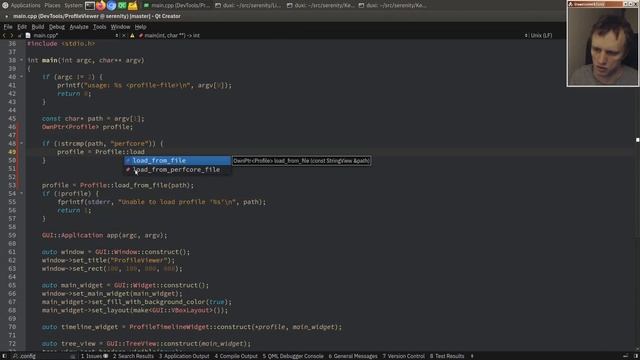
Task: Launch the Qt Creator green panel icon
Action: (x=122, y=6)
